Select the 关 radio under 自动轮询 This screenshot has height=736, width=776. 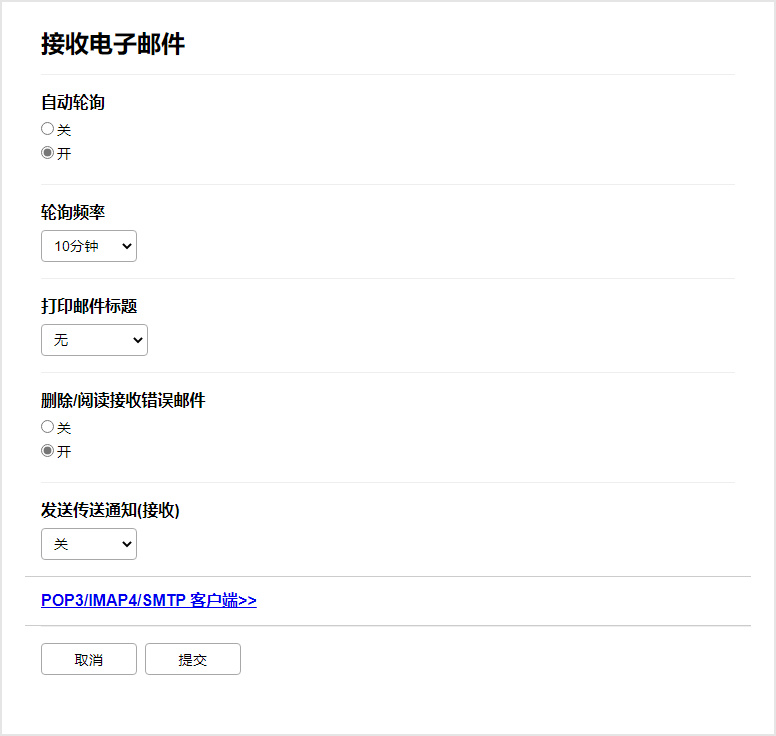tap(47, 129)
